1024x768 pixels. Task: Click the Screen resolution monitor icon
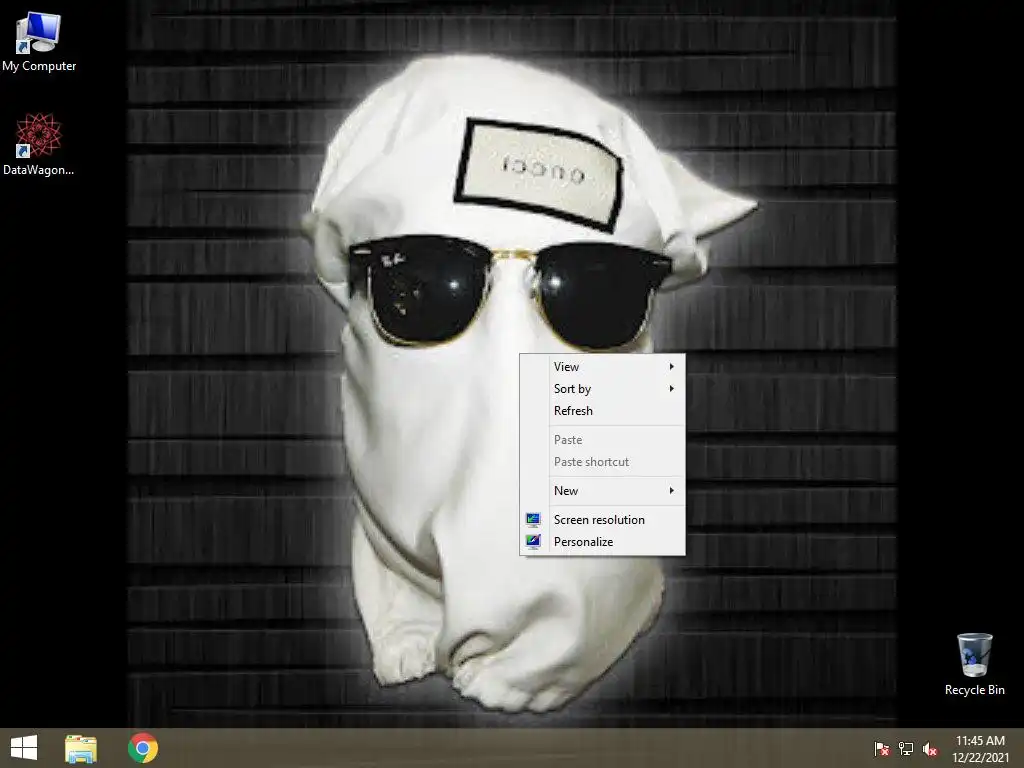coord(534,520)
